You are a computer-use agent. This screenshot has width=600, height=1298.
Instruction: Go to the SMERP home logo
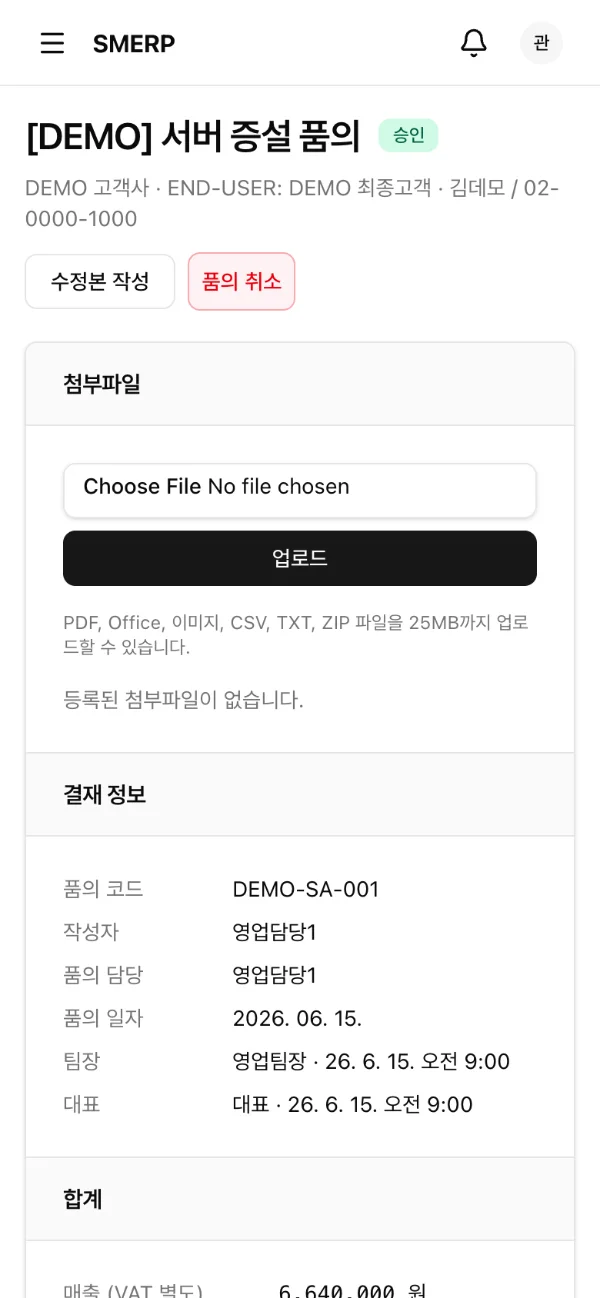click(x=134, y=43)
